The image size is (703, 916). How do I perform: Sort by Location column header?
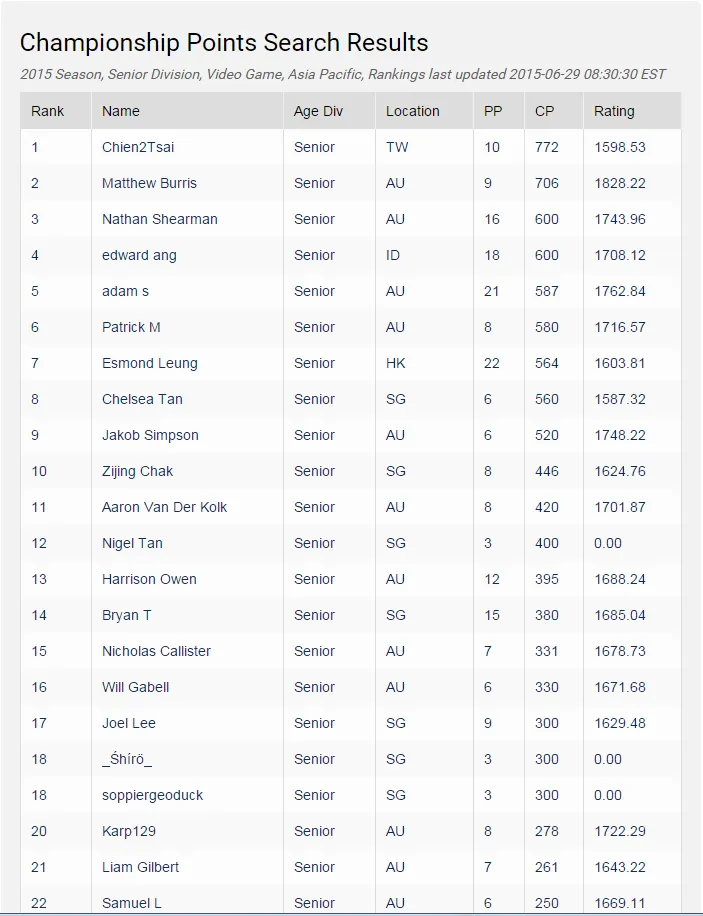click(412, 111)
